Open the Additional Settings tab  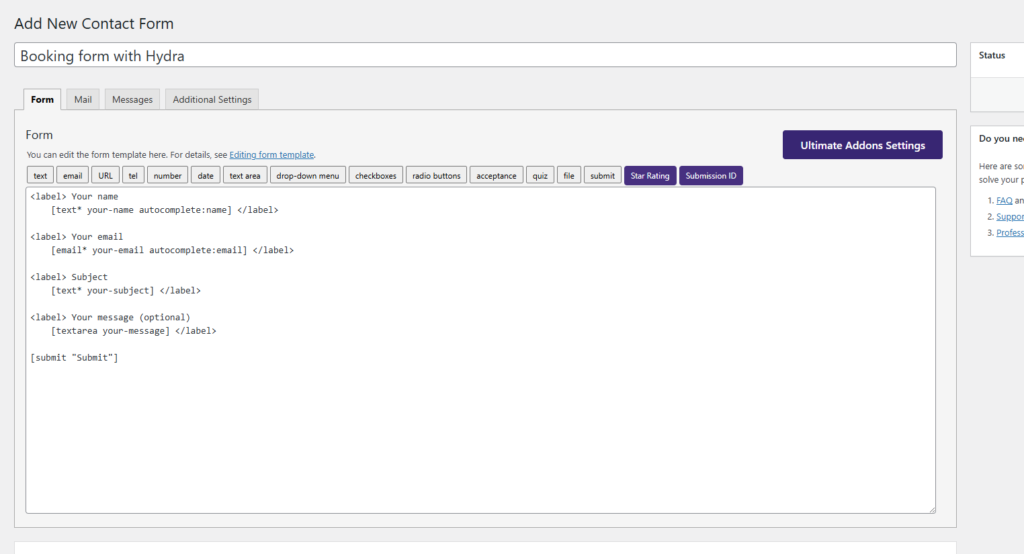point(212,99)
